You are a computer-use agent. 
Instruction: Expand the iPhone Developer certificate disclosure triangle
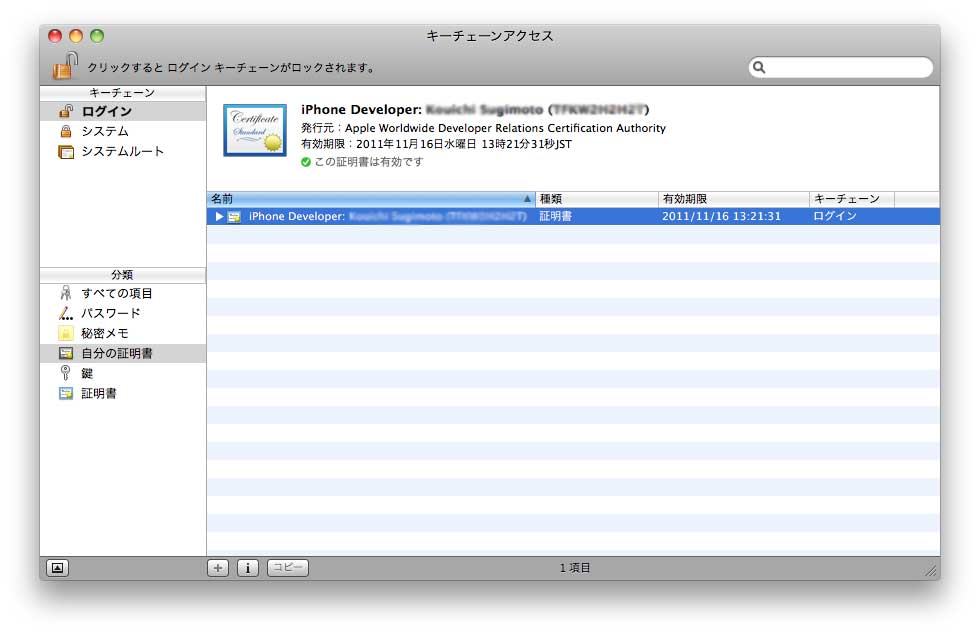(x=219, y=216)
